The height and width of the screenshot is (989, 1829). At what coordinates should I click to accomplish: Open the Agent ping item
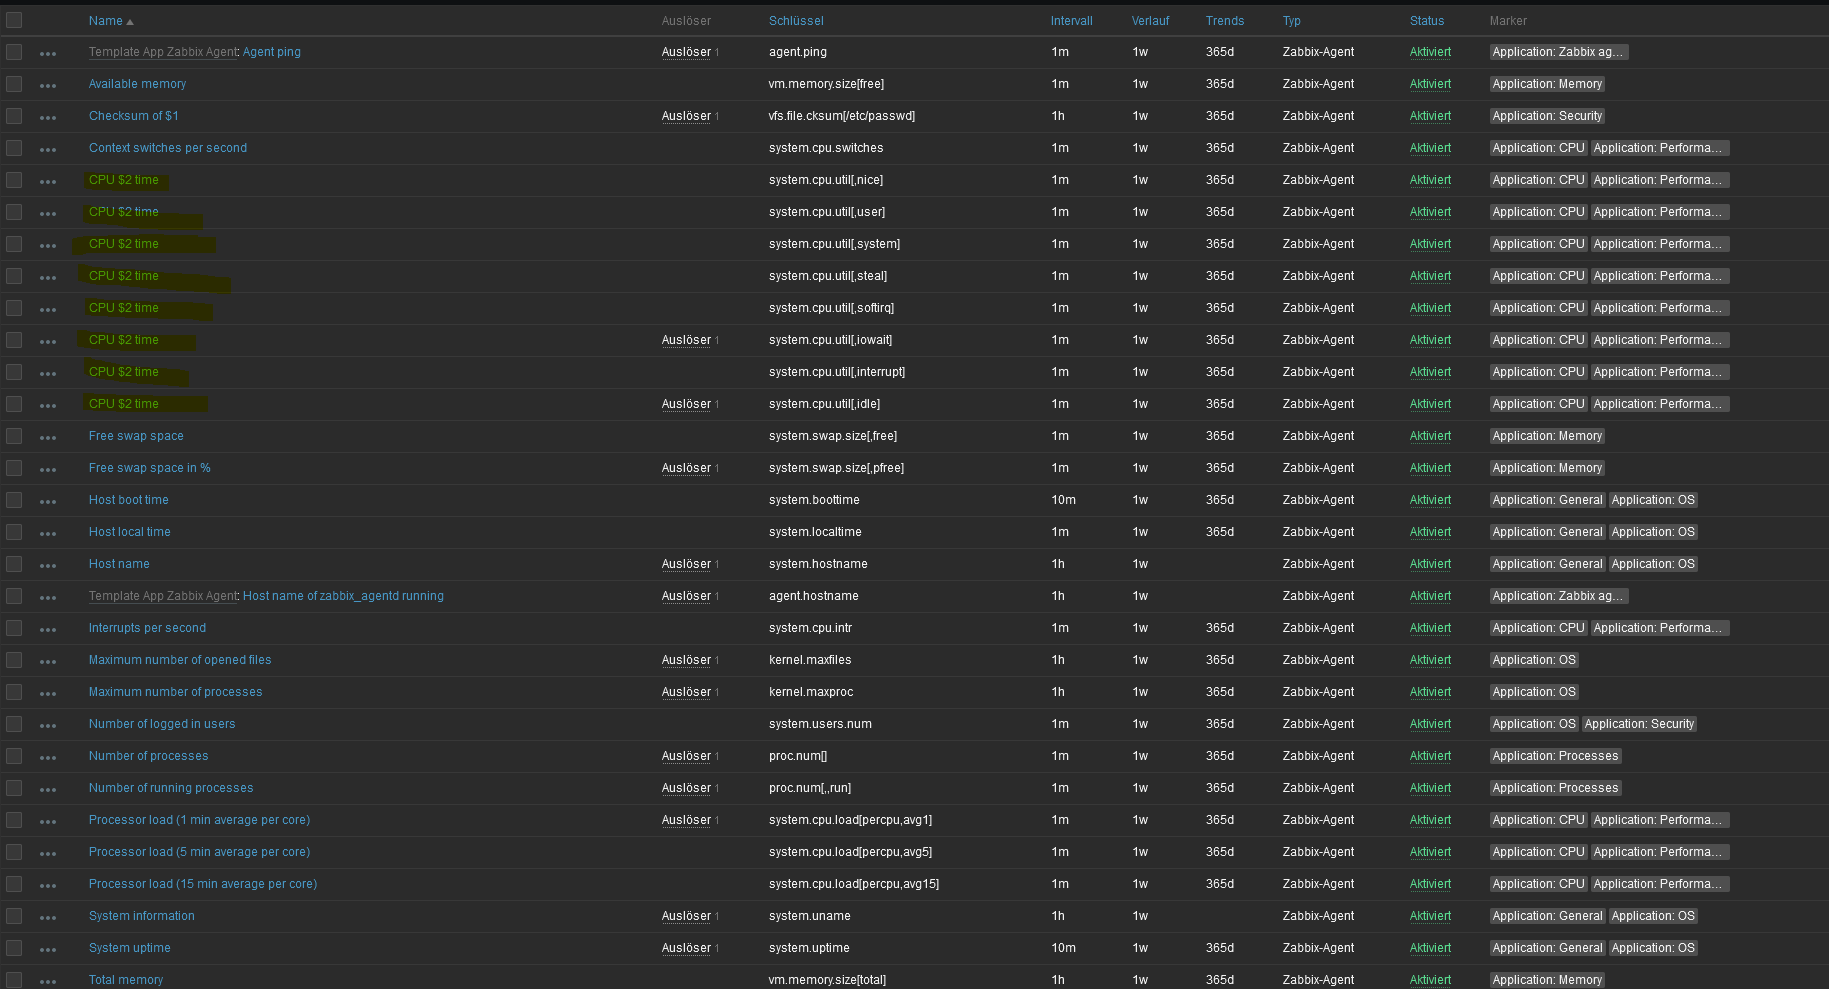coord(272,52)
